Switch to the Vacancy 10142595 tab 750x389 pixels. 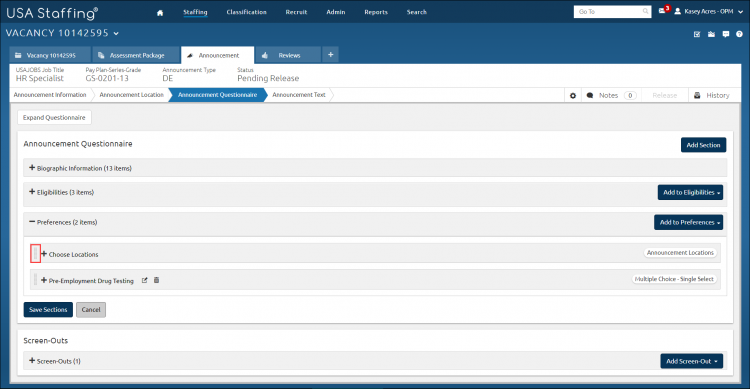pyautogui.click(x=50, y=55)
